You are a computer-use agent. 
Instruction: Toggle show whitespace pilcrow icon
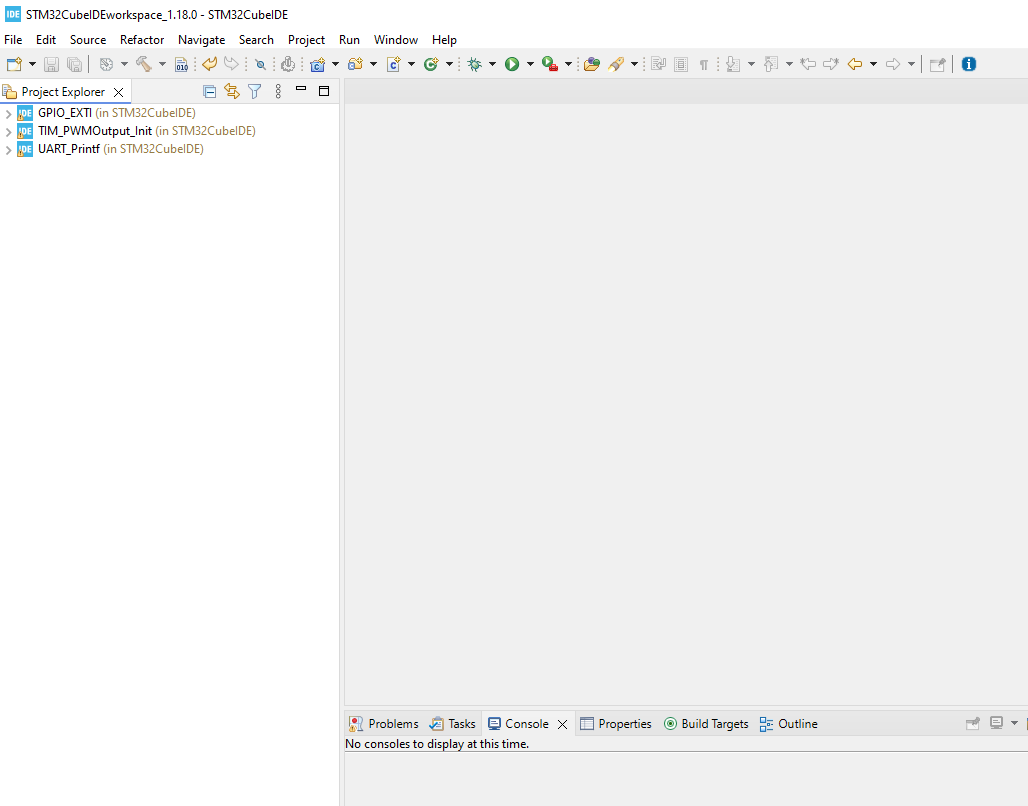click(x=703, y=64)
